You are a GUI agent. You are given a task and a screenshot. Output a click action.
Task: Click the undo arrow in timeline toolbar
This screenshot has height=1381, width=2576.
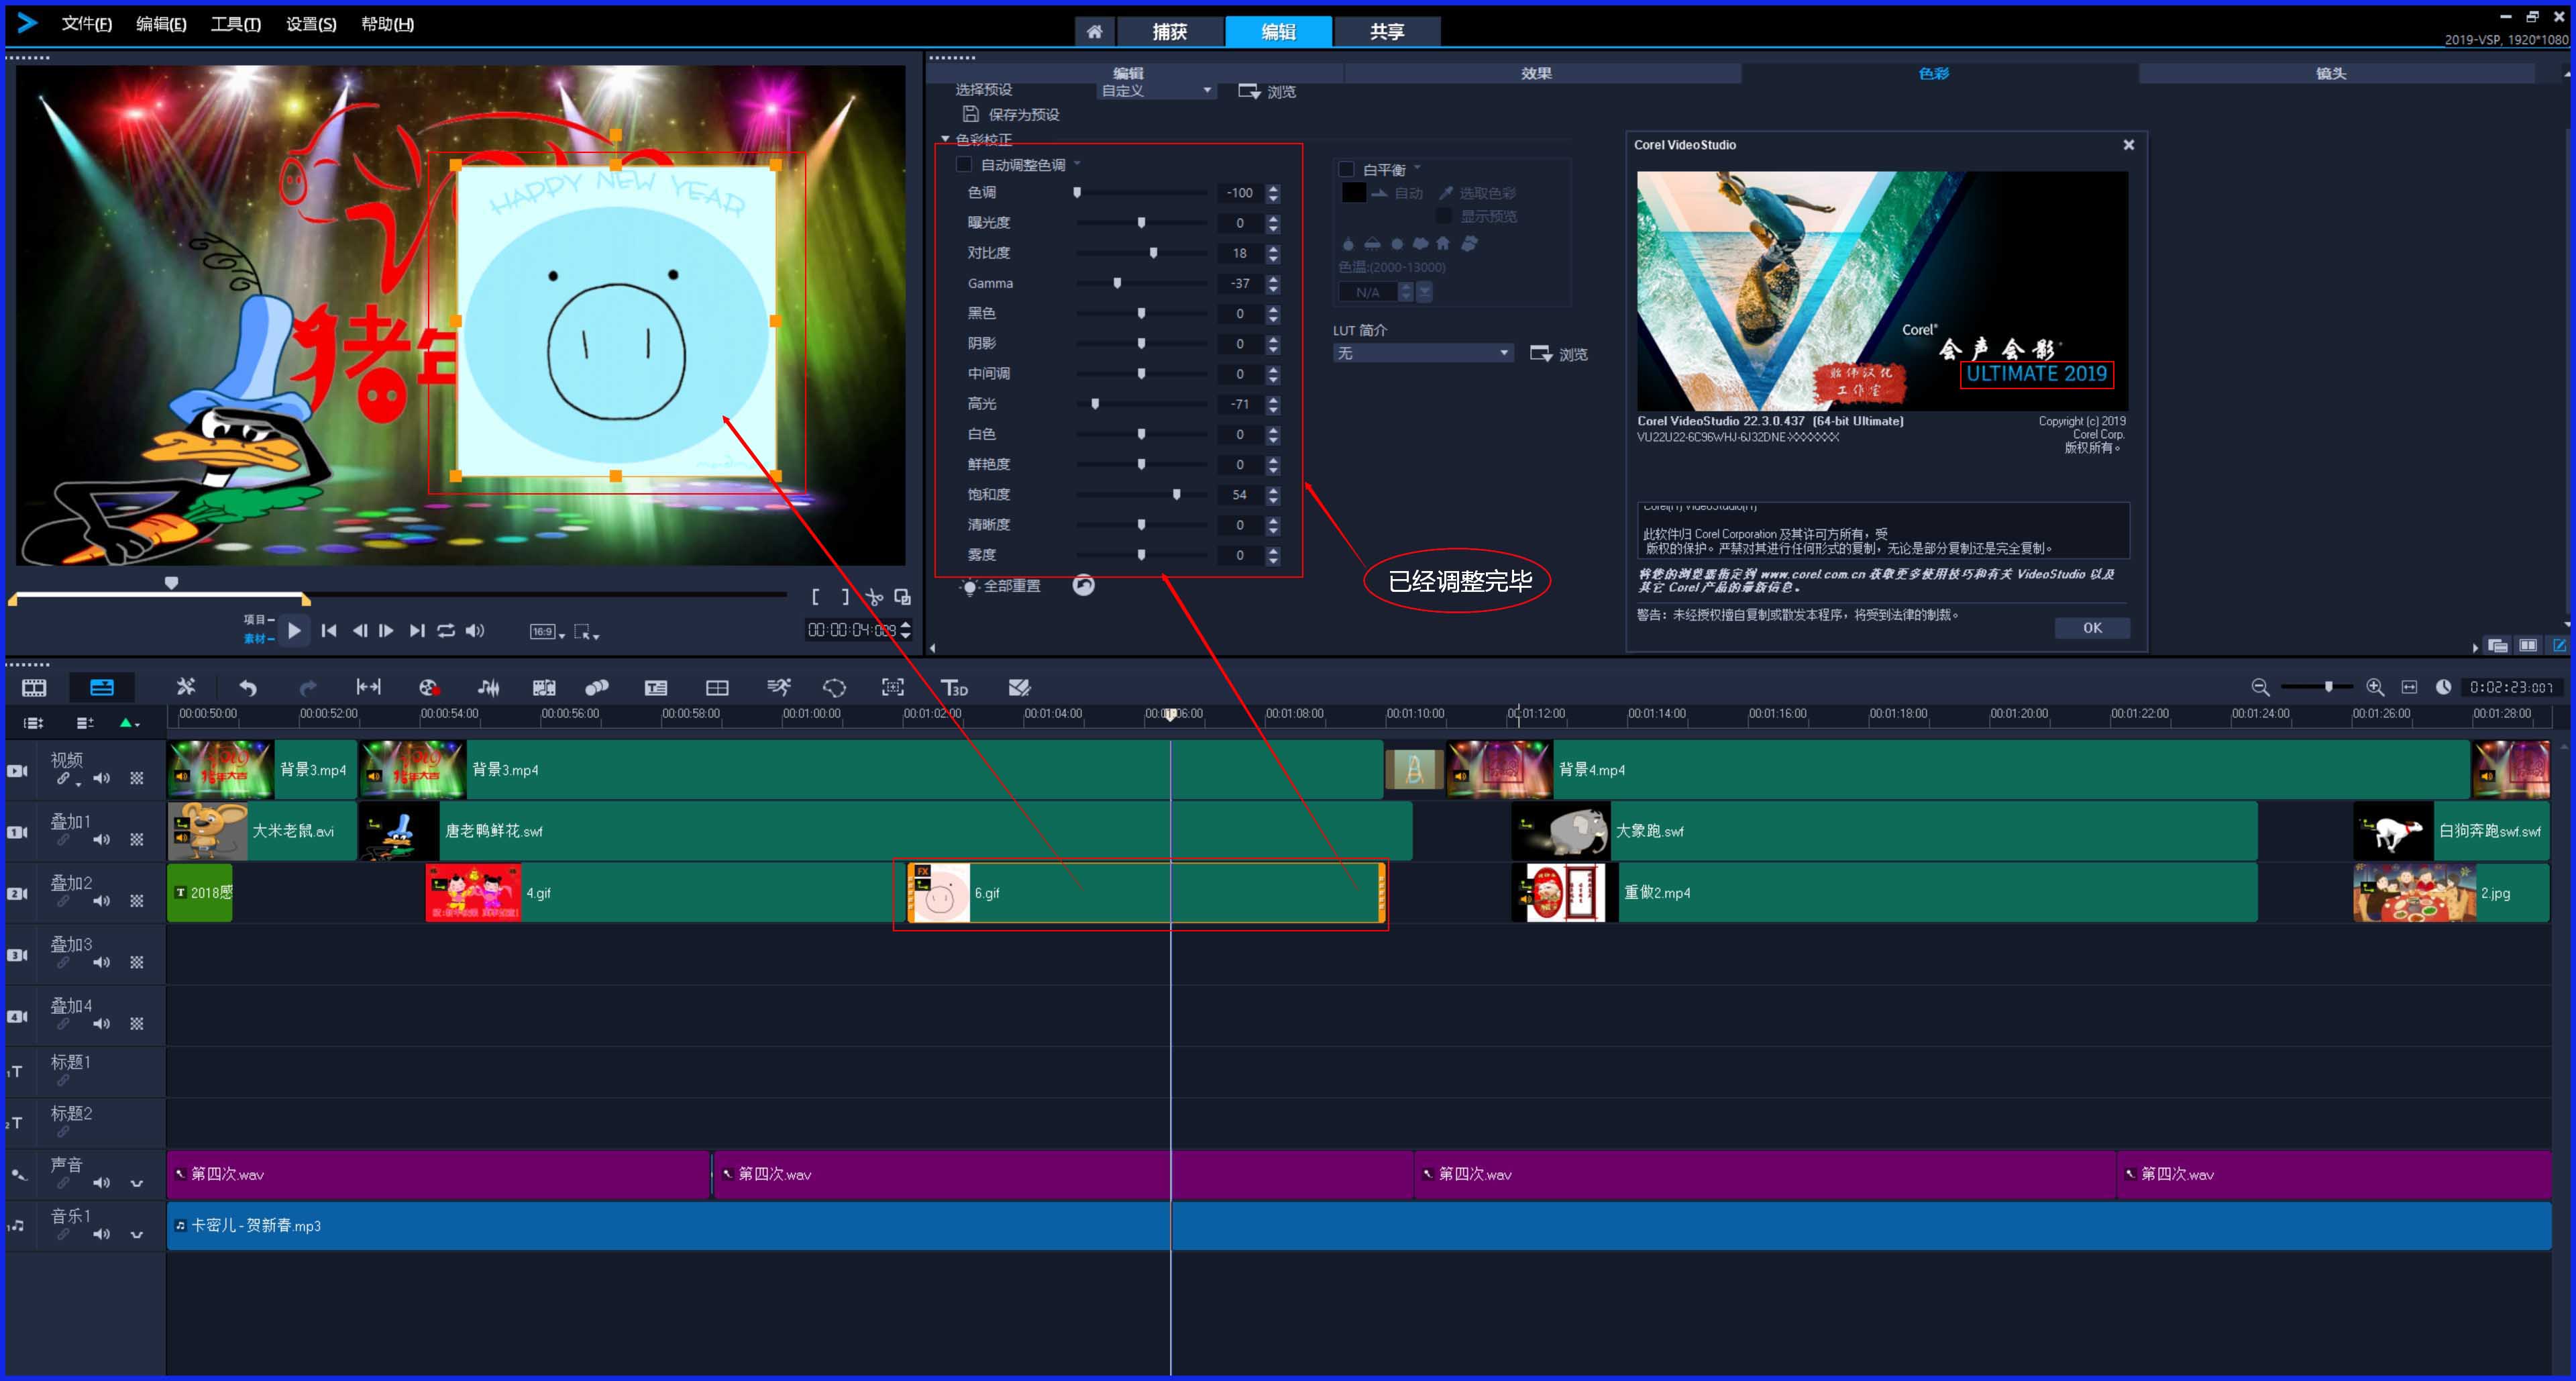[248, 688]
